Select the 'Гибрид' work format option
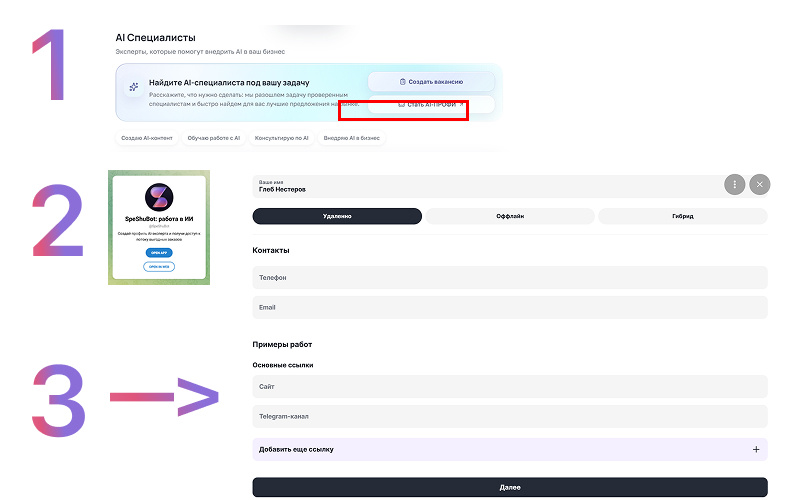Screen dimensions: 800x500 tap(683, 216)
